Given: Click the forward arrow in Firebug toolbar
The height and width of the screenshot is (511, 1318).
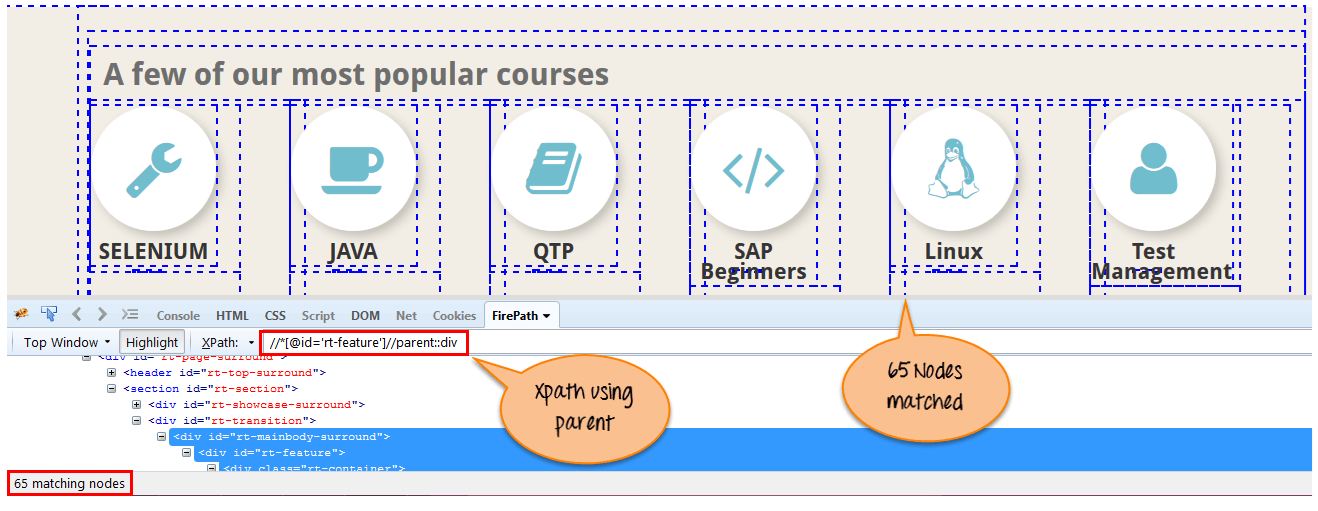Looking at the screenshot, I should point(102,315).
